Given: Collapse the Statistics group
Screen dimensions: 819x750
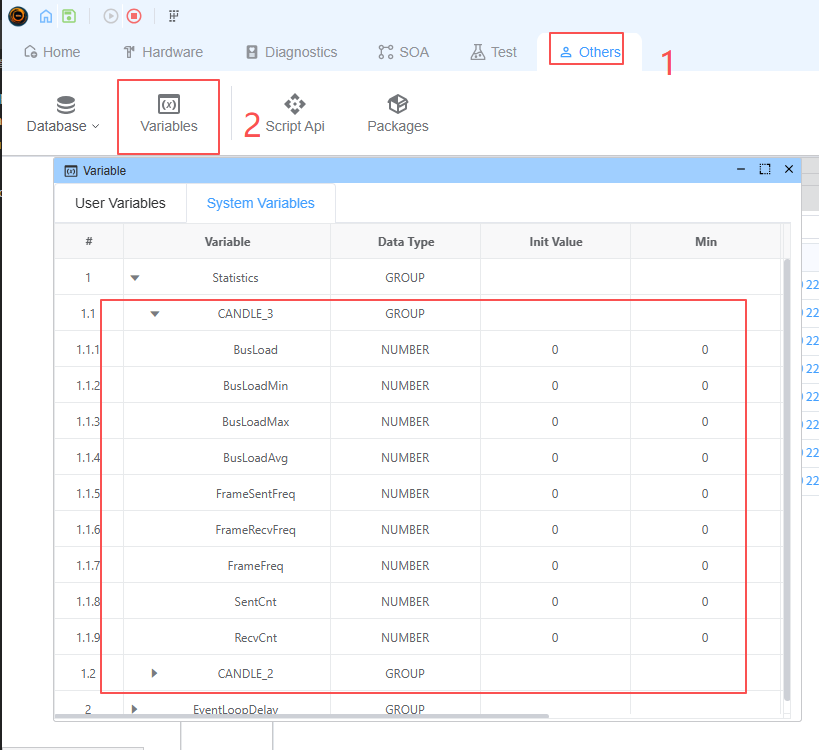Looking at the screenshot, I should pyautogui.click(x=135, y=278).
